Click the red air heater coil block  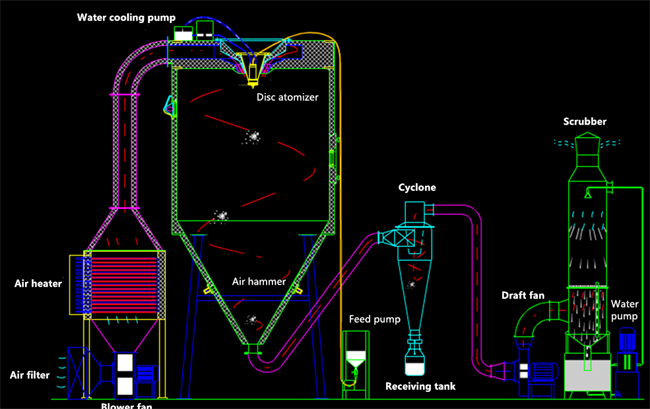pyautogui.click(x=123, y=276)
